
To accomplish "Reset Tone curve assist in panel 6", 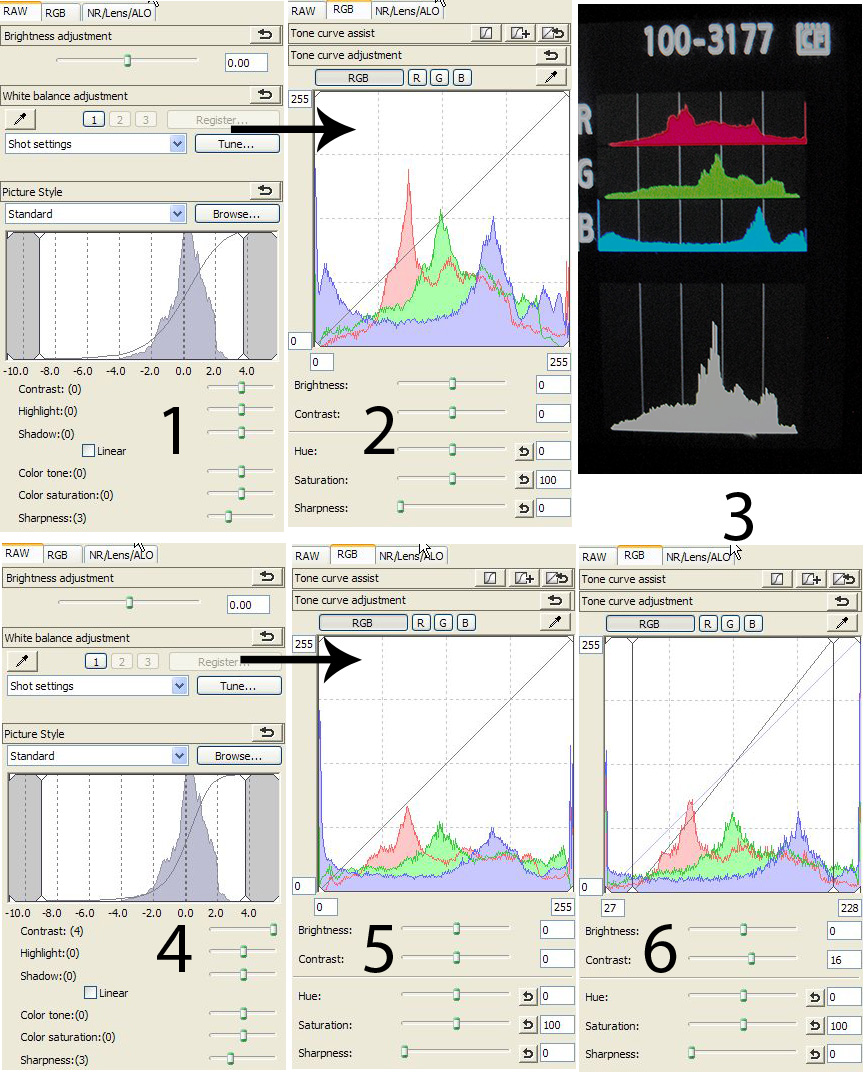I will click(x=844, y=579).
